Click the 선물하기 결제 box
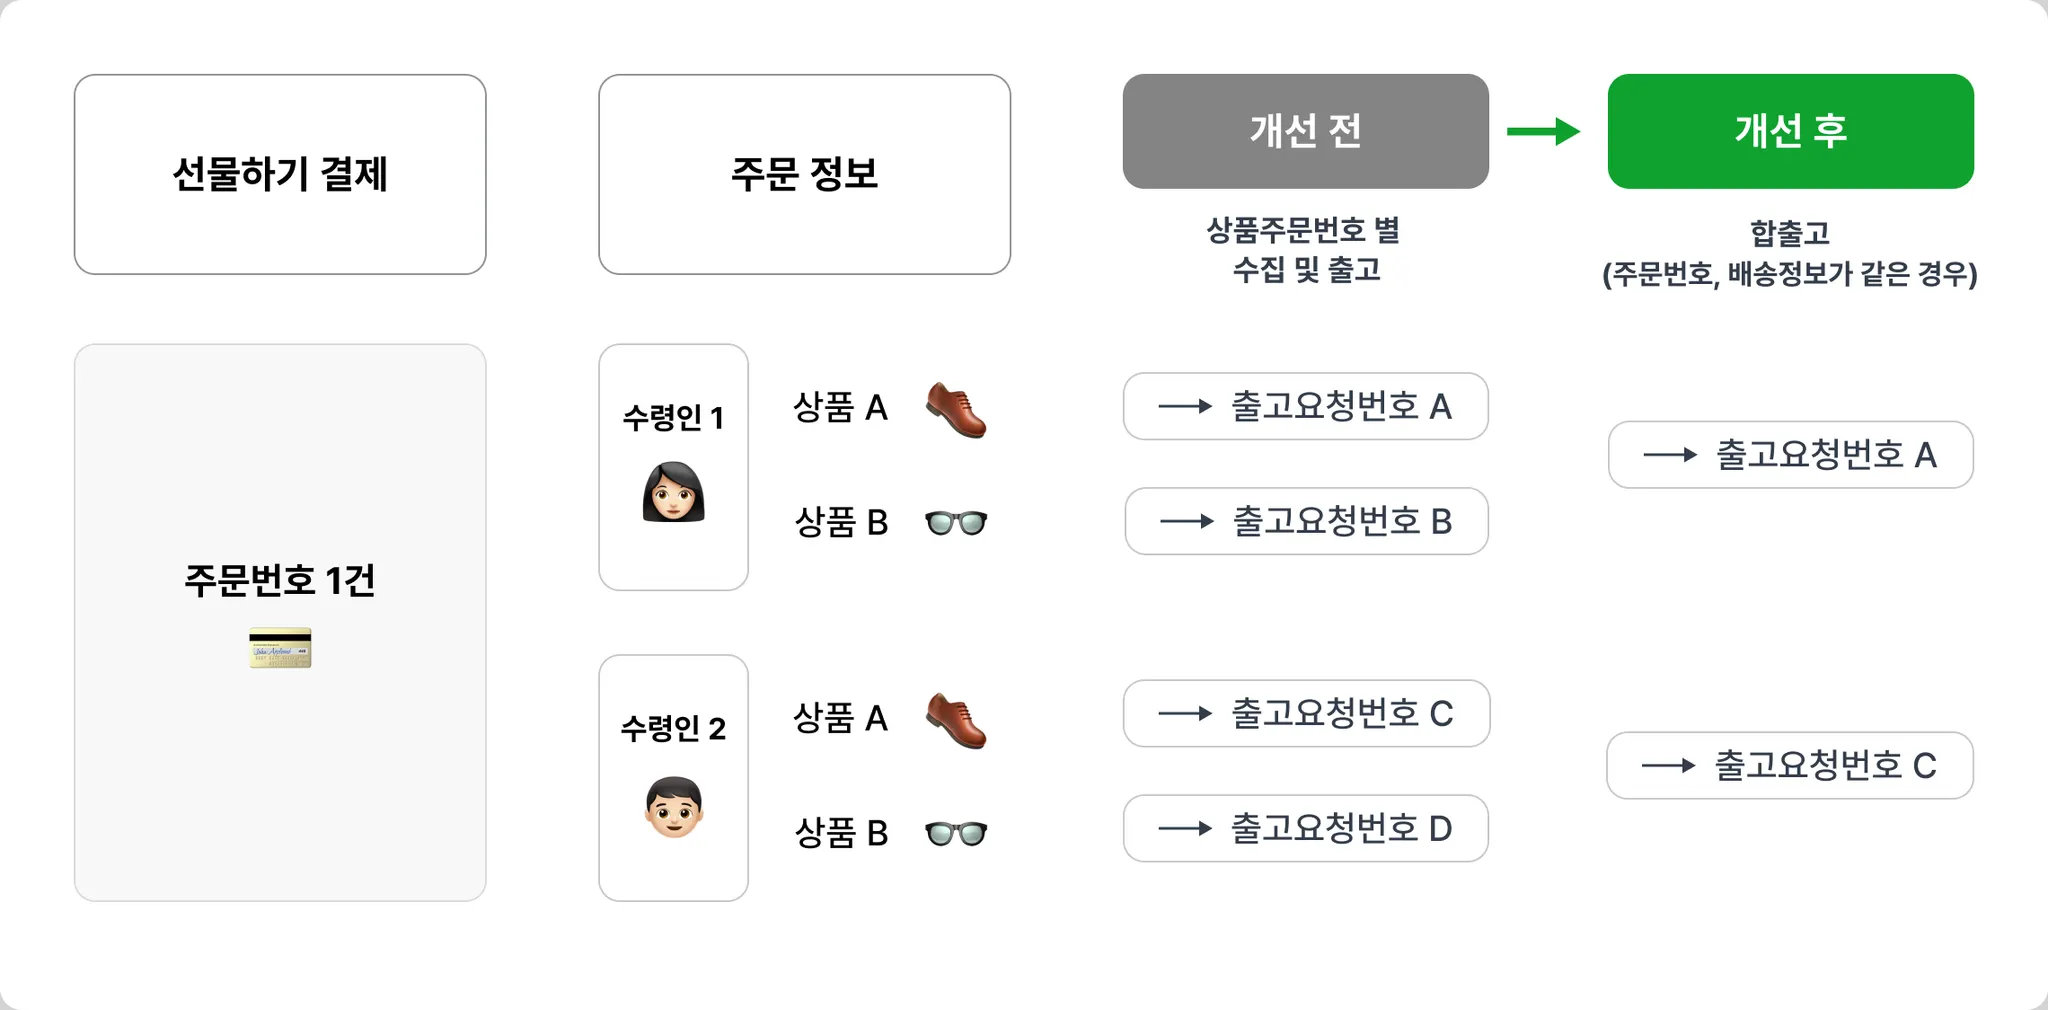2048x1010 pixels. point(280,174)
